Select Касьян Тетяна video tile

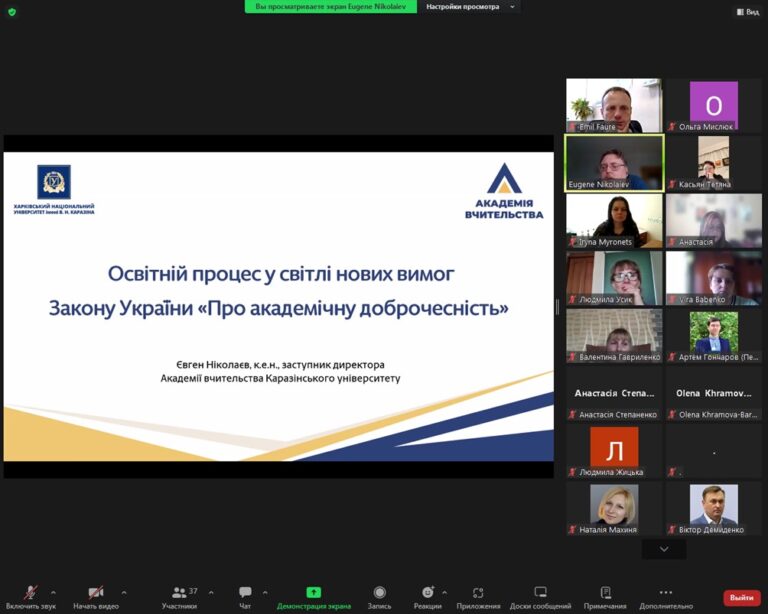pyautogui.click(x=714, y=163)
